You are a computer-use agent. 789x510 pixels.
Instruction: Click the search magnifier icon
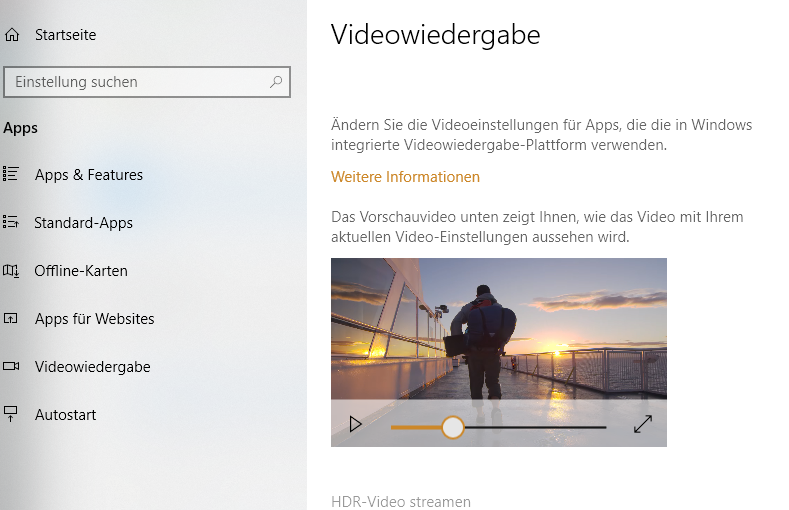point(276,81)
